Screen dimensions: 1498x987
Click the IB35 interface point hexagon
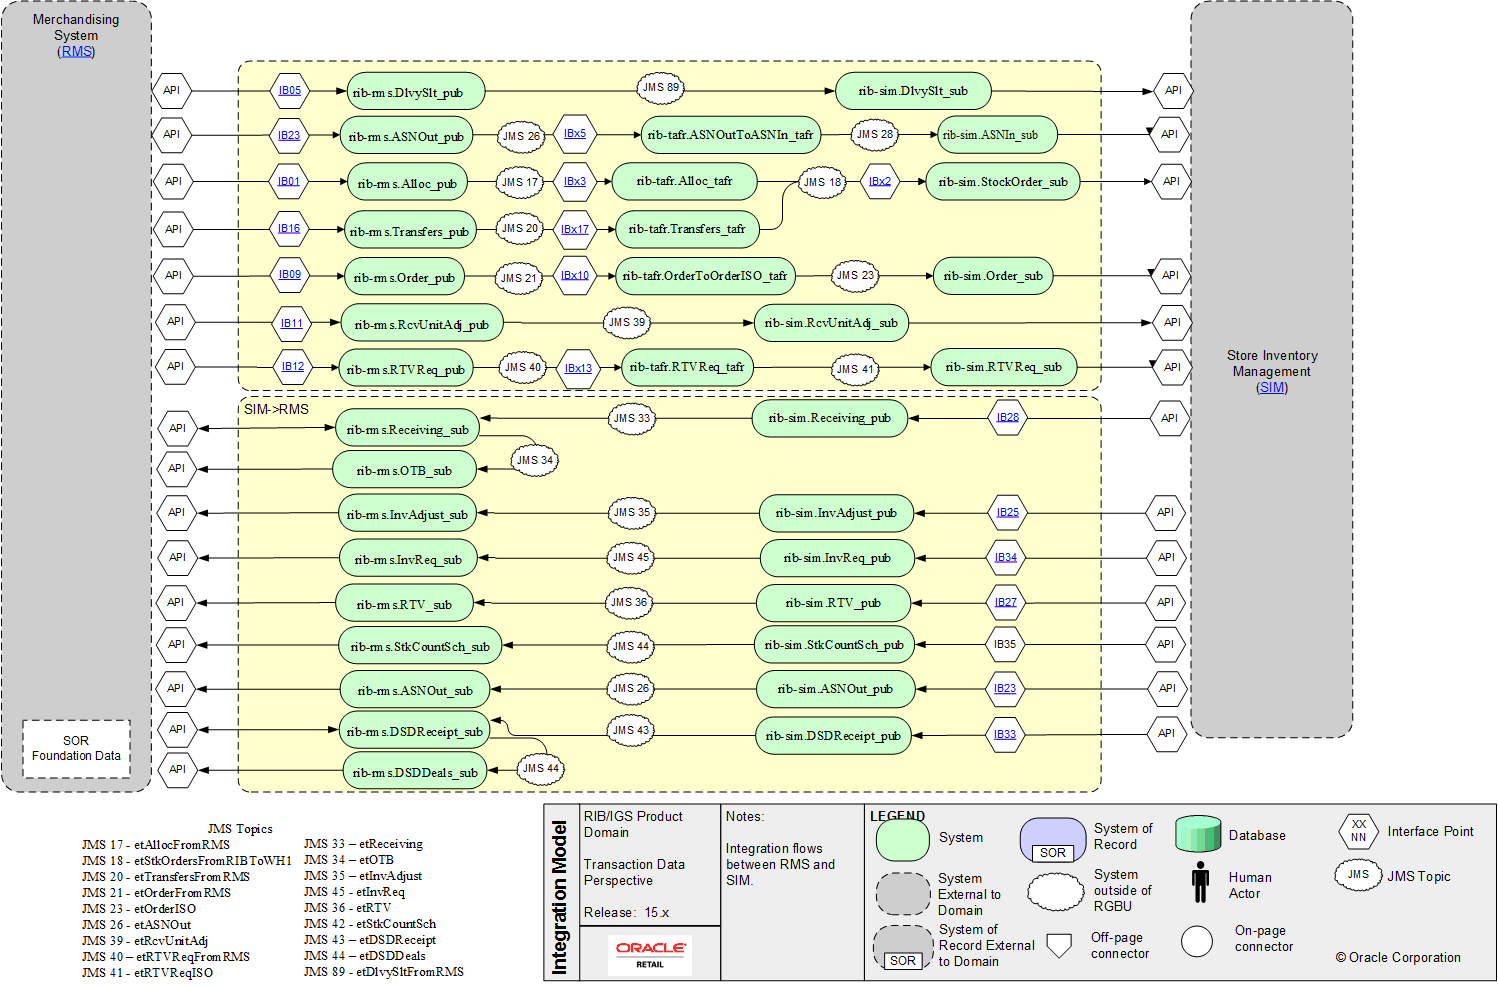point(1005,645)
